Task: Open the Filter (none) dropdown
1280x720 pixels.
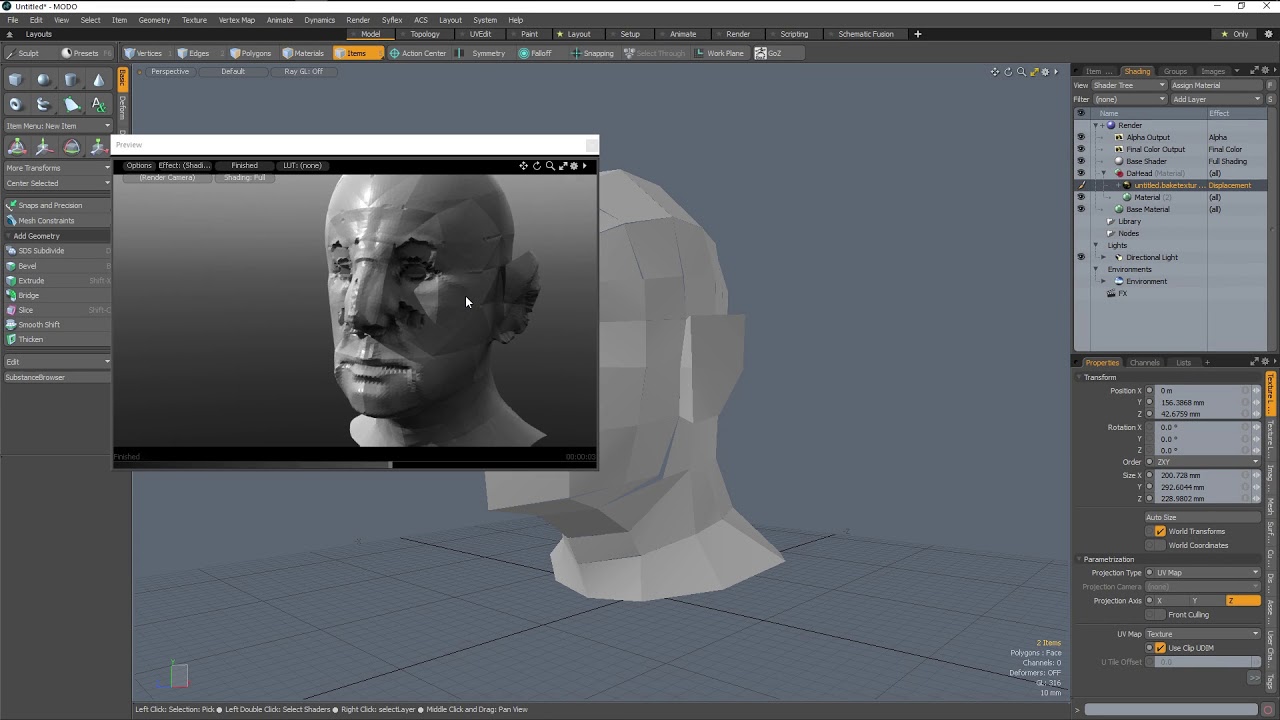Action: click(x=1128, y=99)
